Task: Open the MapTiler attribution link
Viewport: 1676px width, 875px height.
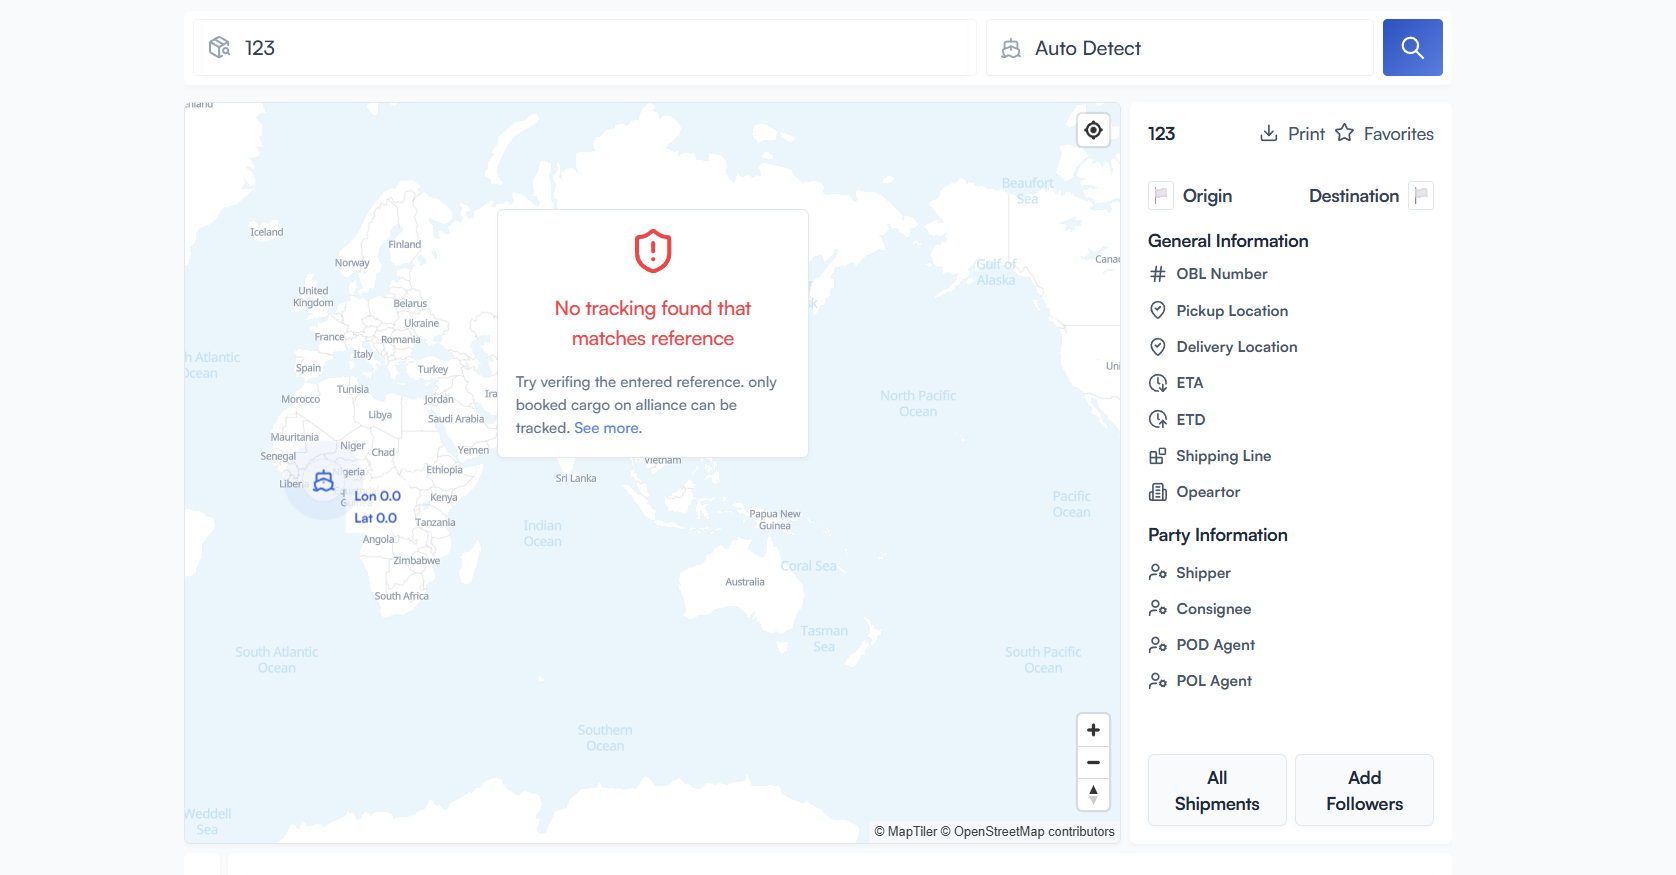Action: (x=905, y=831)
